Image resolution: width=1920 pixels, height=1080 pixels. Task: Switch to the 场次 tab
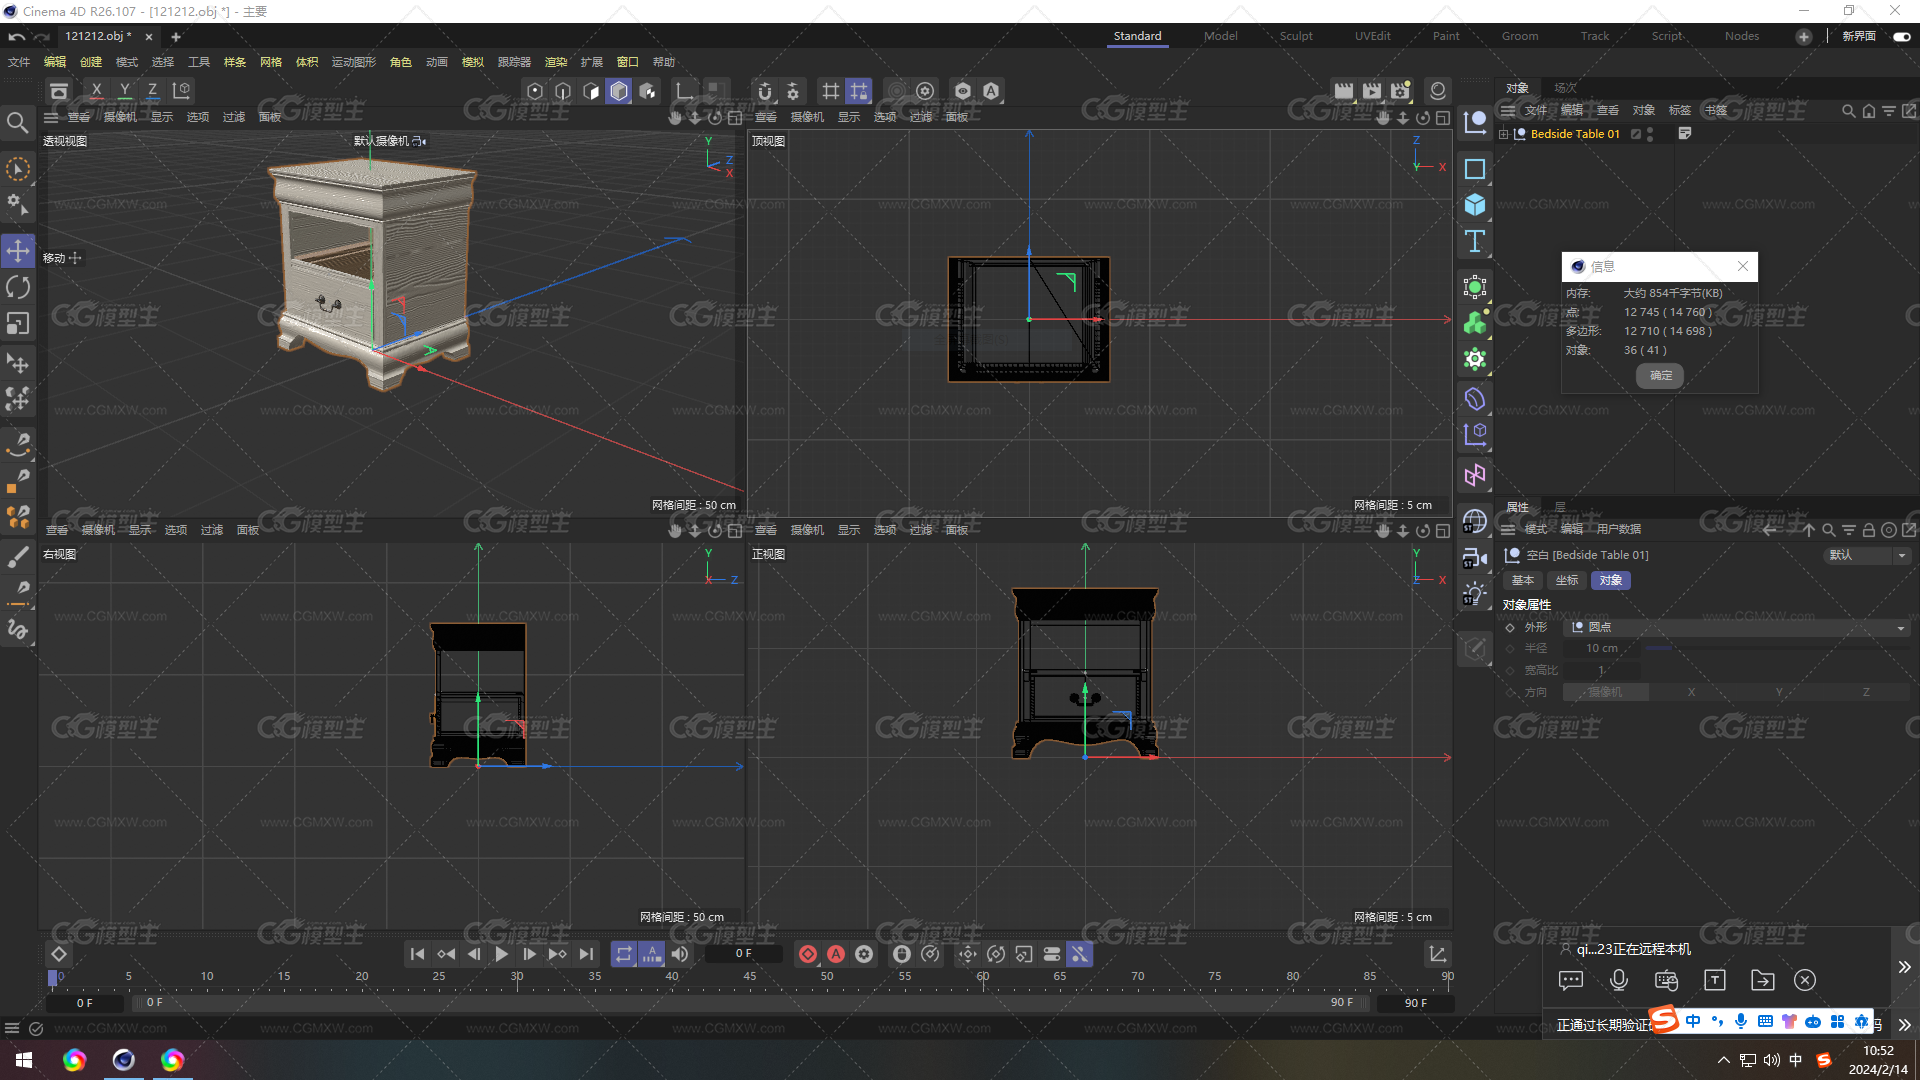click(1565, 88)
